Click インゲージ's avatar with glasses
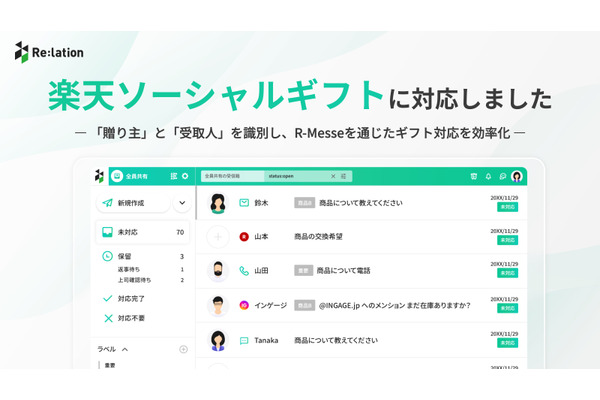Screen dimensions: 600x400 tap(218, 305)
